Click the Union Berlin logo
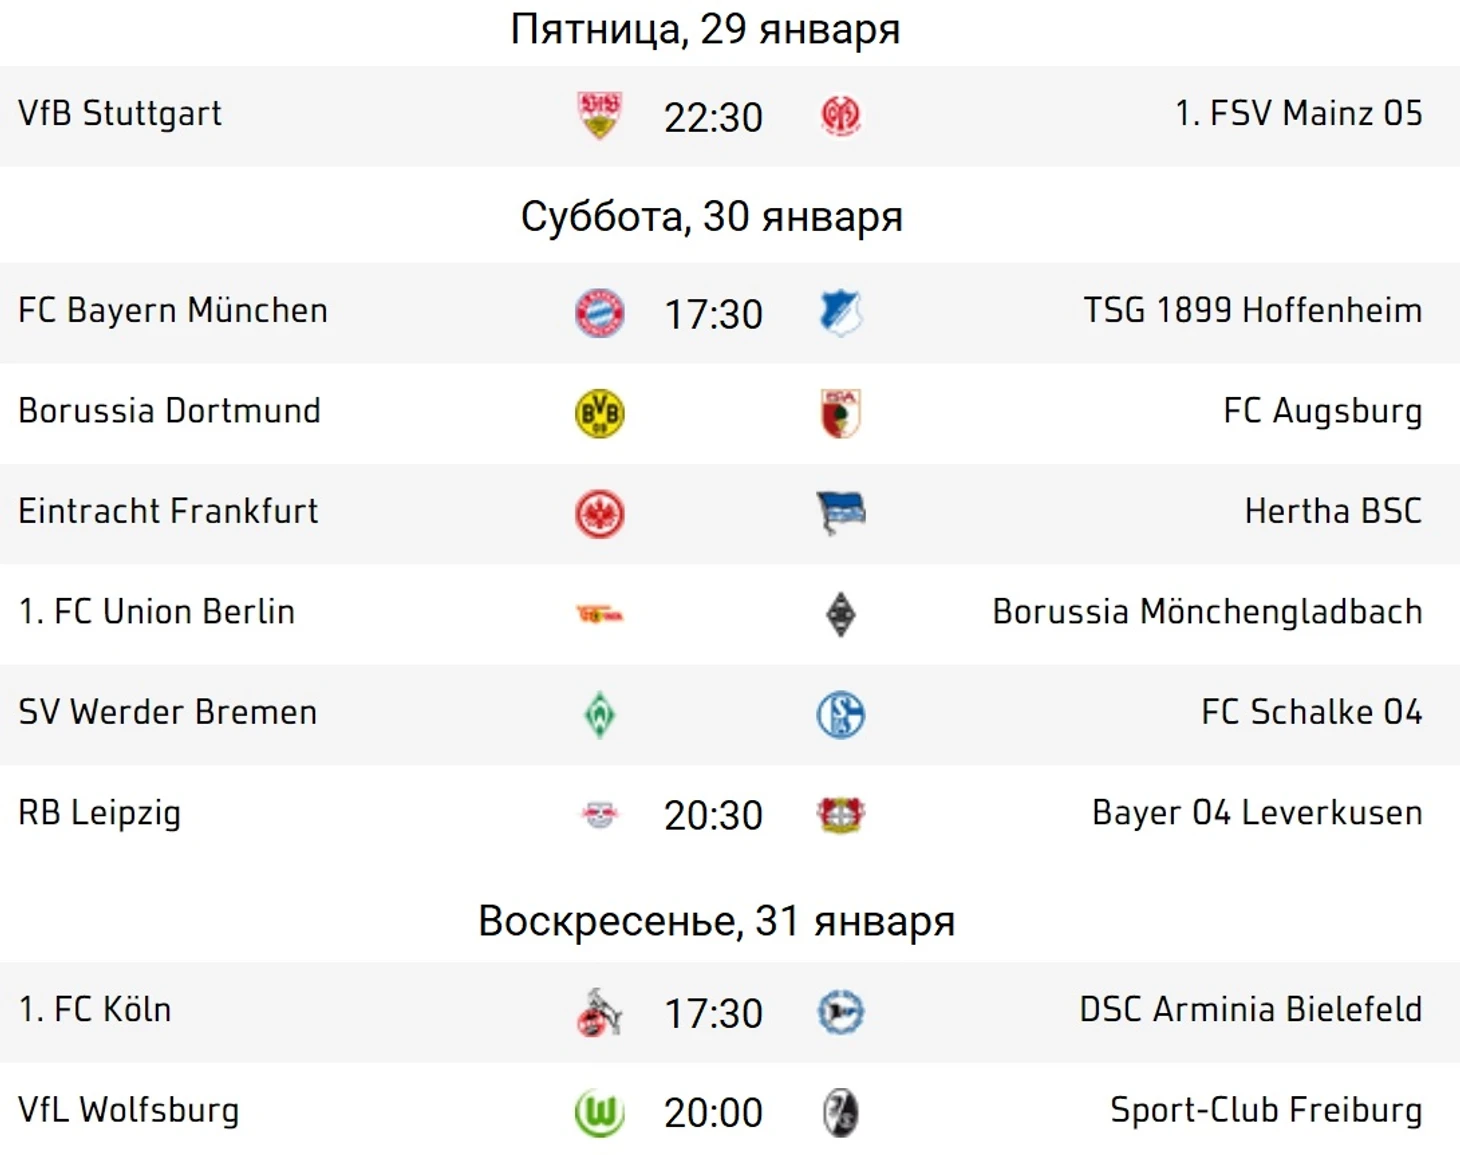 tap(600, 614)
